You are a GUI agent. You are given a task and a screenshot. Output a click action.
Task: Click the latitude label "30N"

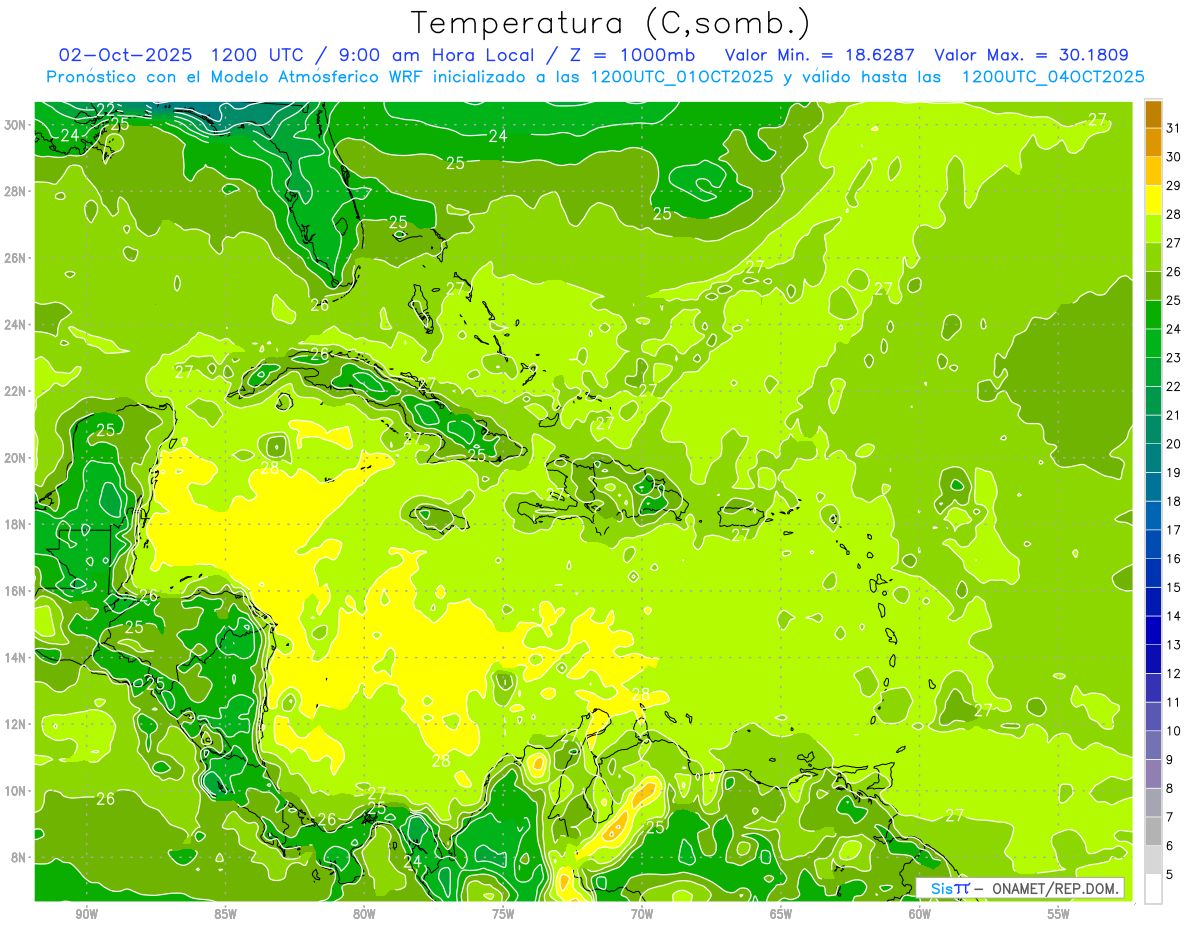point(16,125)
